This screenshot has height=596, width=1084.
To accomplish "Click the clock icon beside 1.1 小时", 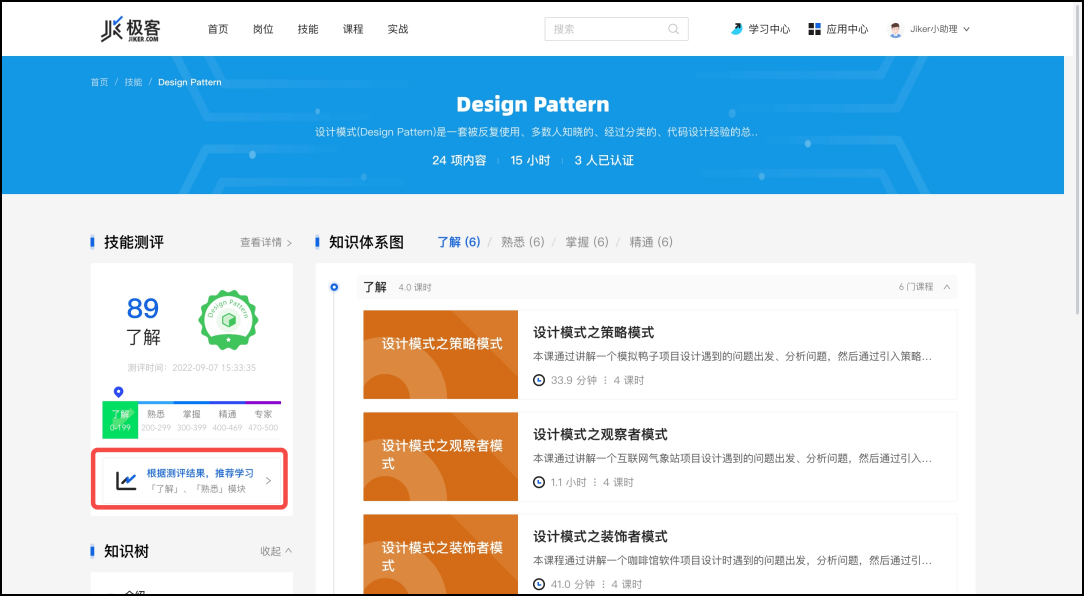I will click(x=539, y=482).
